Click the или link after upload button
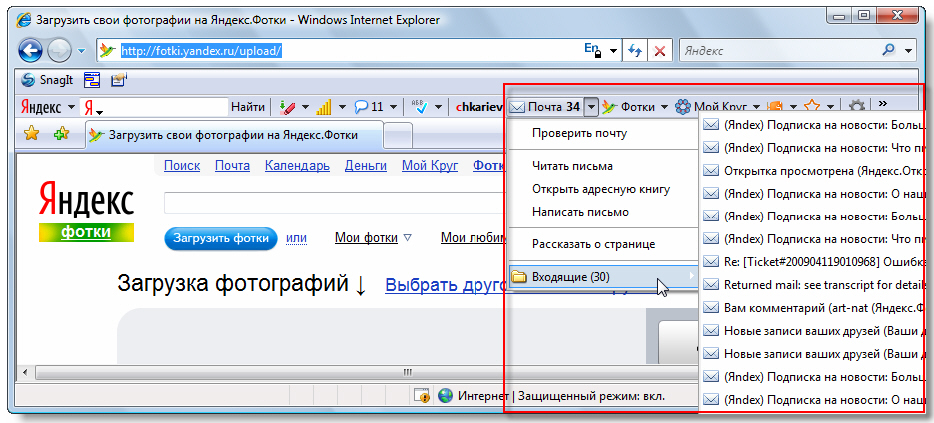 [x=296, y=238]
